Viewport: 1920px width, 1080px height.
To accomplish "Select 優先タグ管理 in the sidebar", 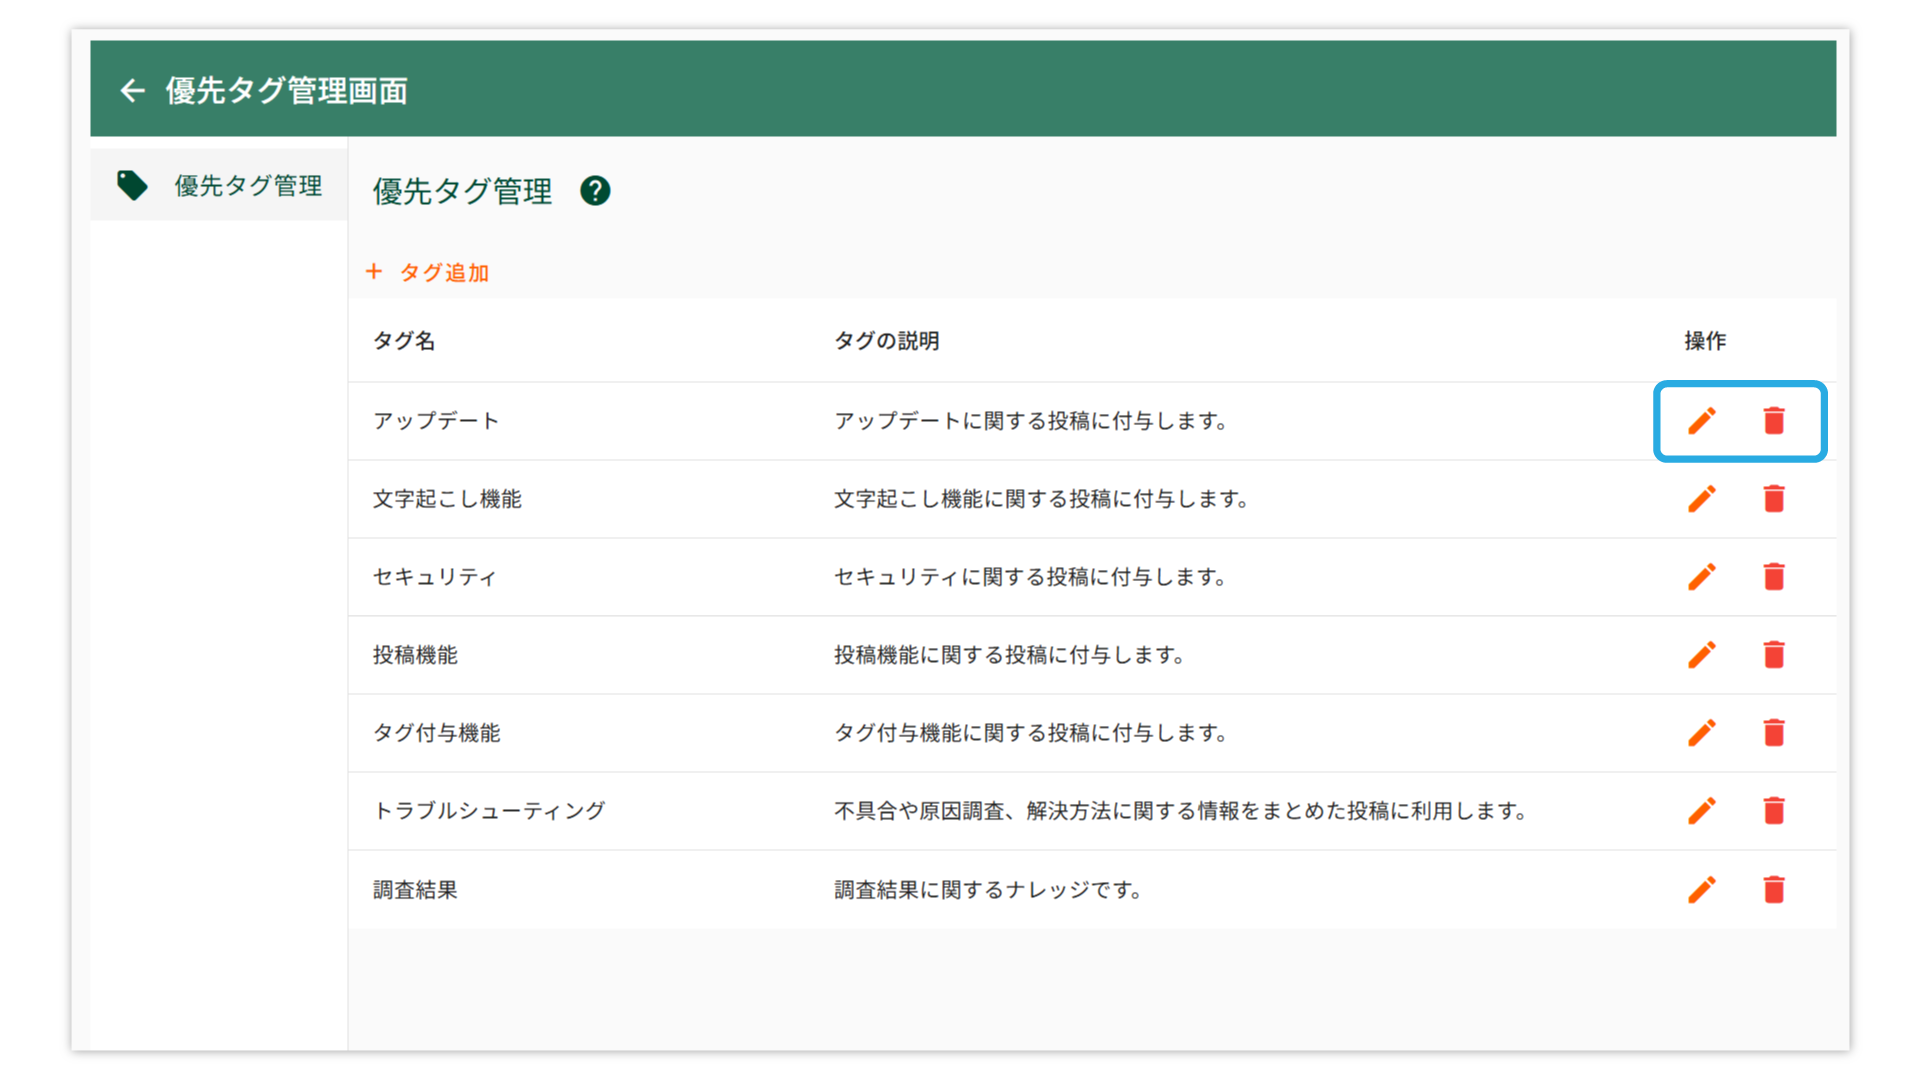I will pos(220,185).
